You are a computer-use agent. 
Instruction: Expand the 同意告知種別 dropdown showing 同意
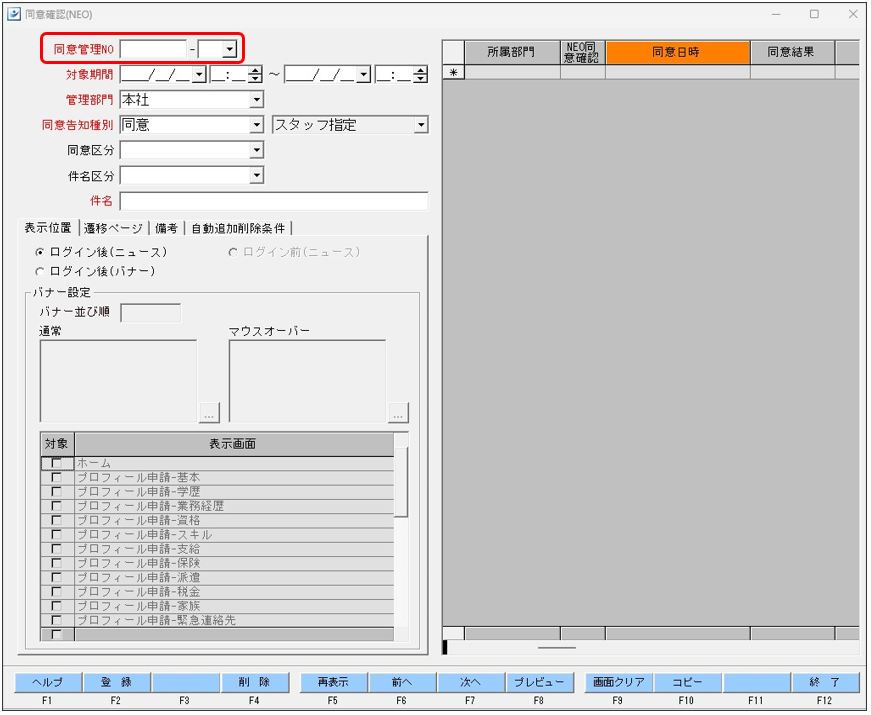(x=256, y=125)
